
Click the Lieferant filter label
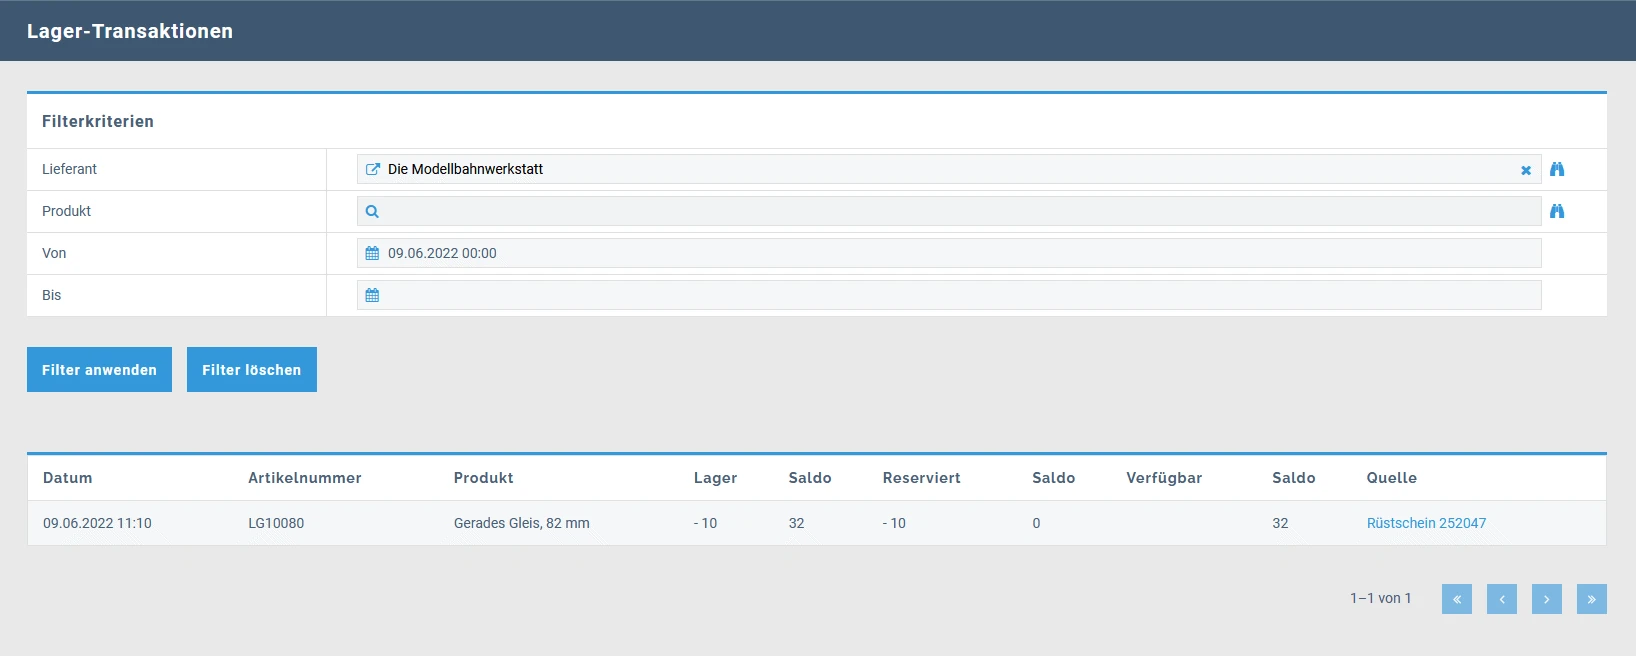coord(69,169)
